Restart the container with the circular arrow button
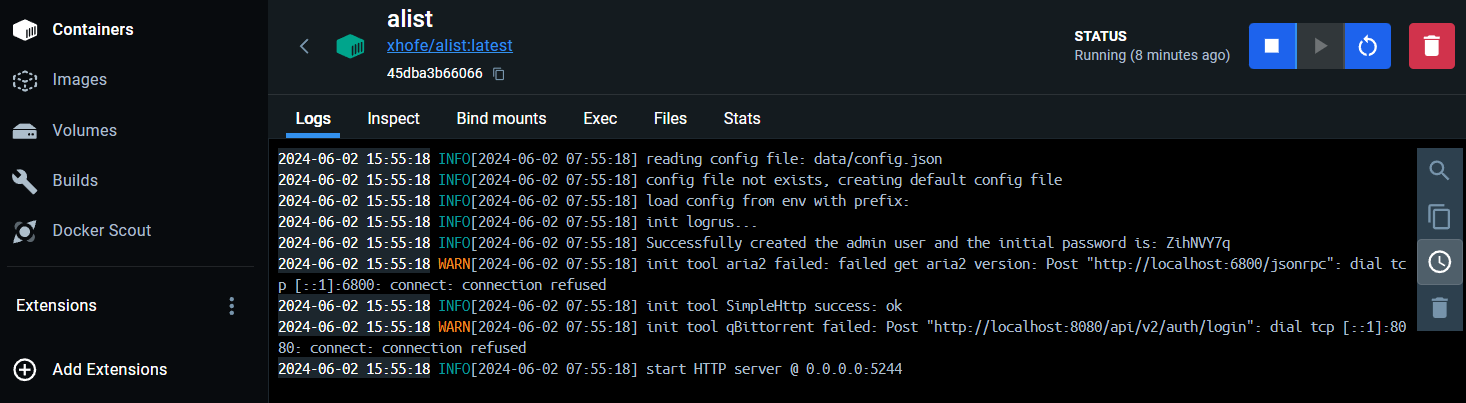The image size is (1466, 403). [x=1367, y=46]
